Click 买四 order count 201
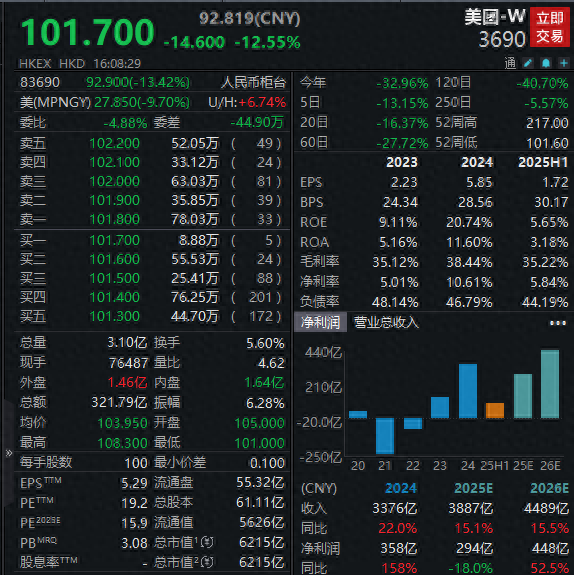This screenshot has height=575, width=574. tap(260, 297)
